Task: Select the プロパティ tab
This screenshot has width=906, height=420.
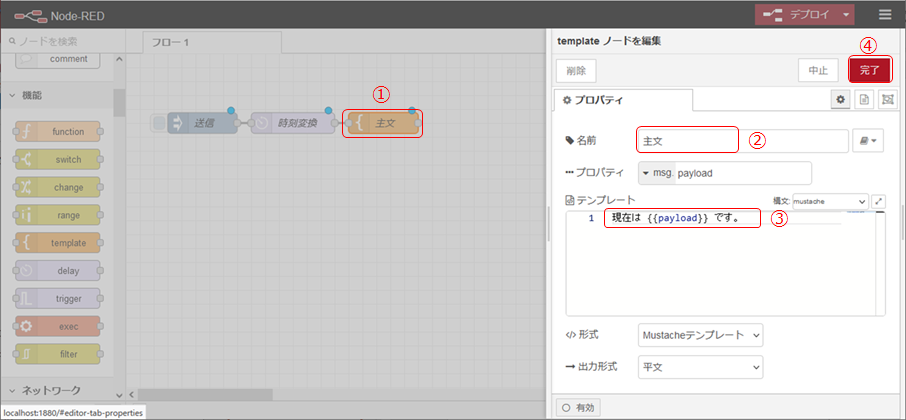Action: [x=624, y=100]
